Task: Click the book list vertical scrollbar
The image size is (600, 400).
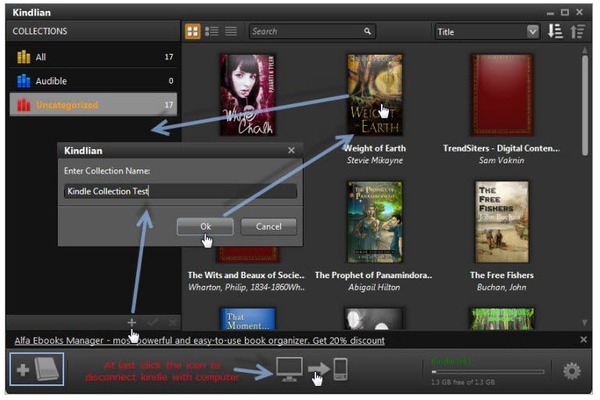Action: (x=585, y=105)
